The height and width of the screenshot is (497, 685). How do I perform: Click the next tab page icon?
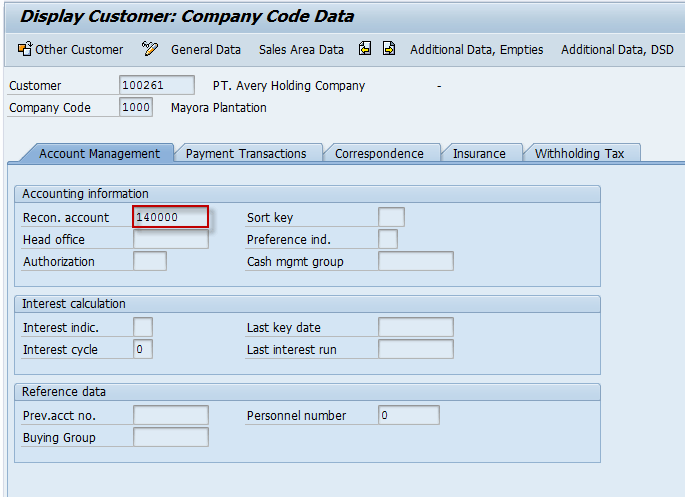point(389,48)
